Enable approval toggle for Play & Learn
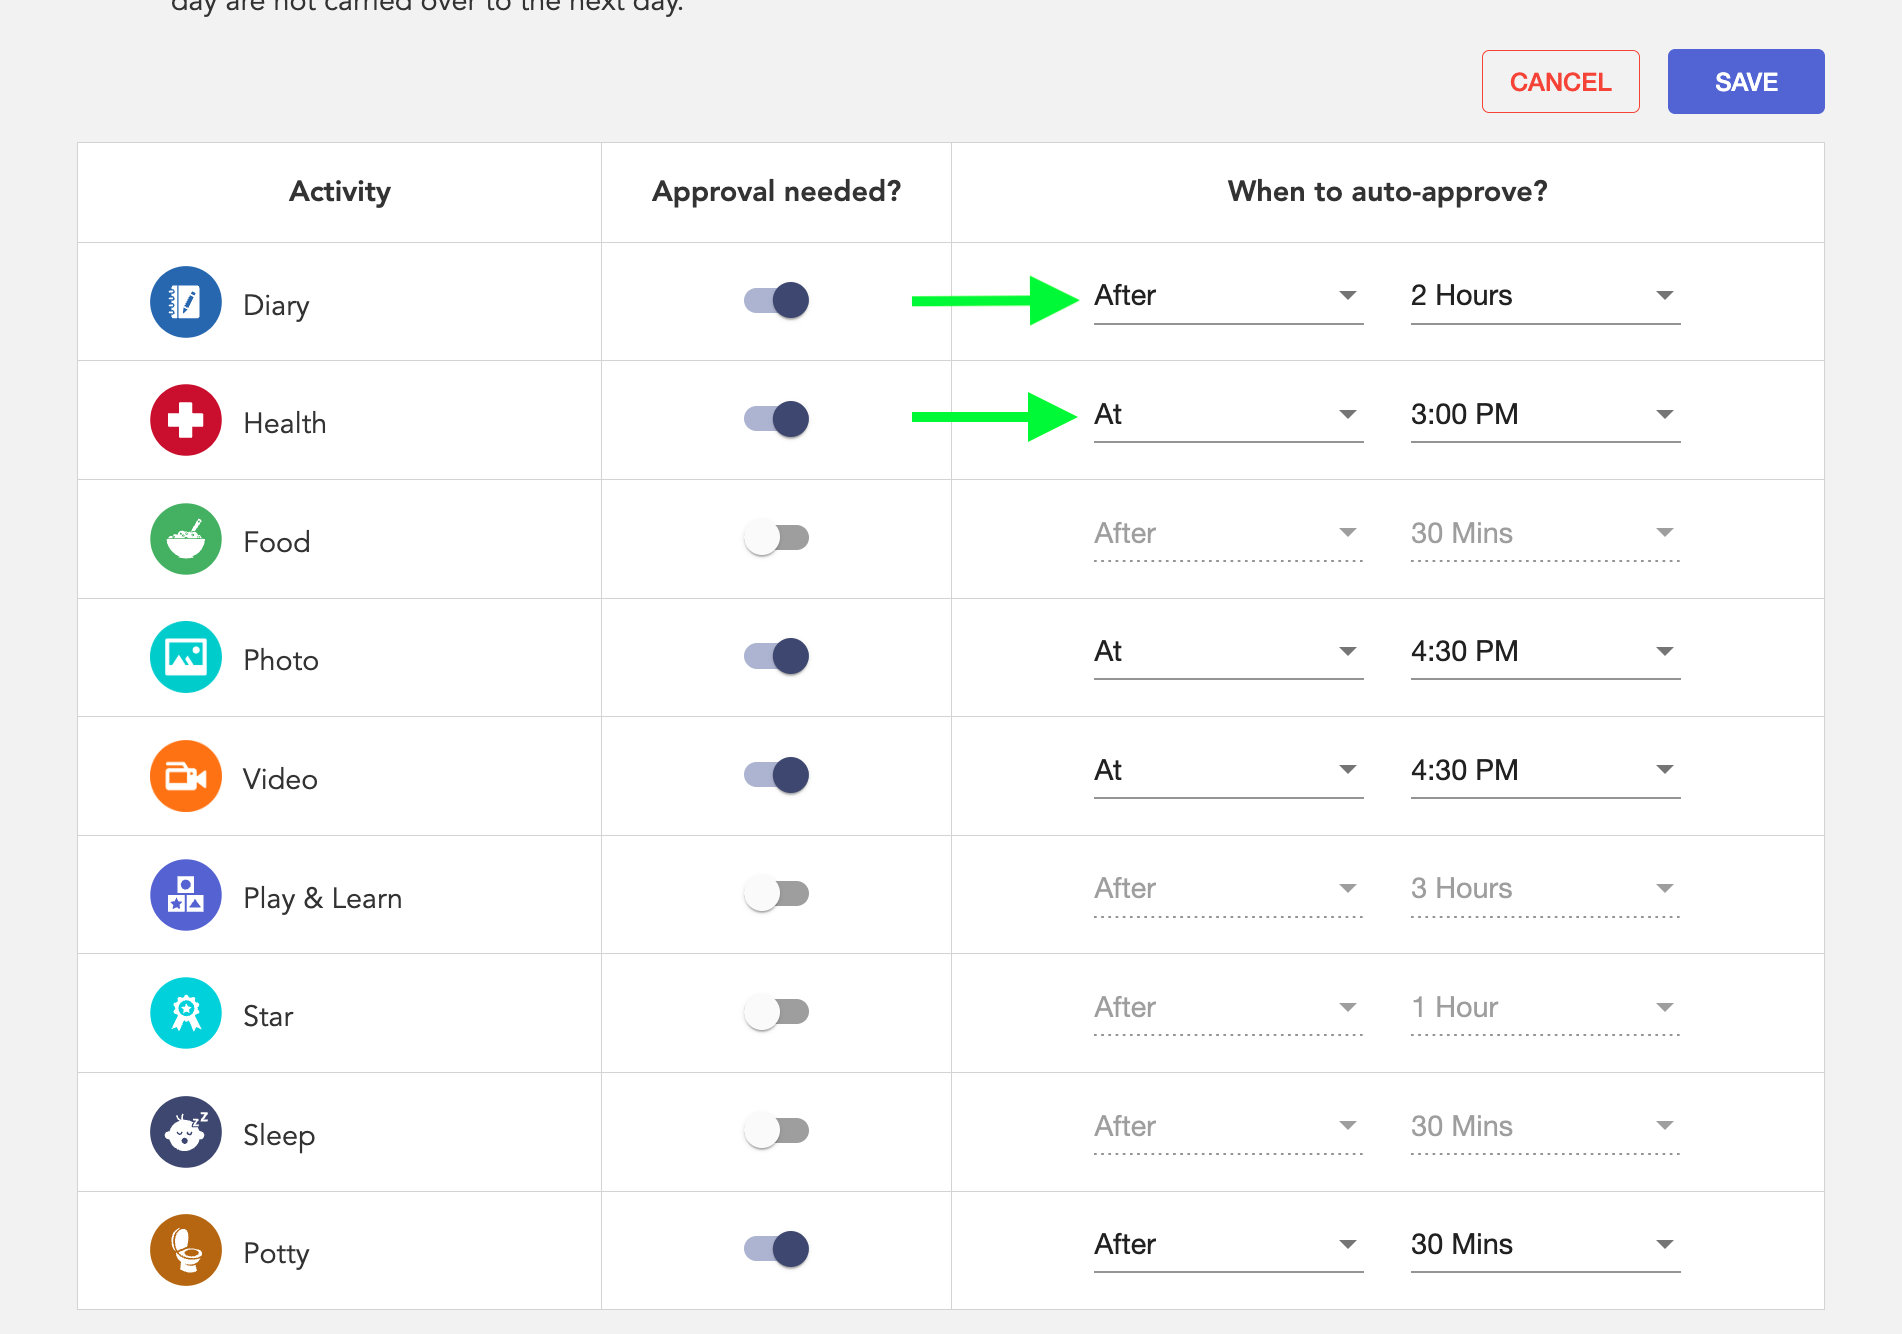The image size is (1902, 1334). tap(776, 893)
